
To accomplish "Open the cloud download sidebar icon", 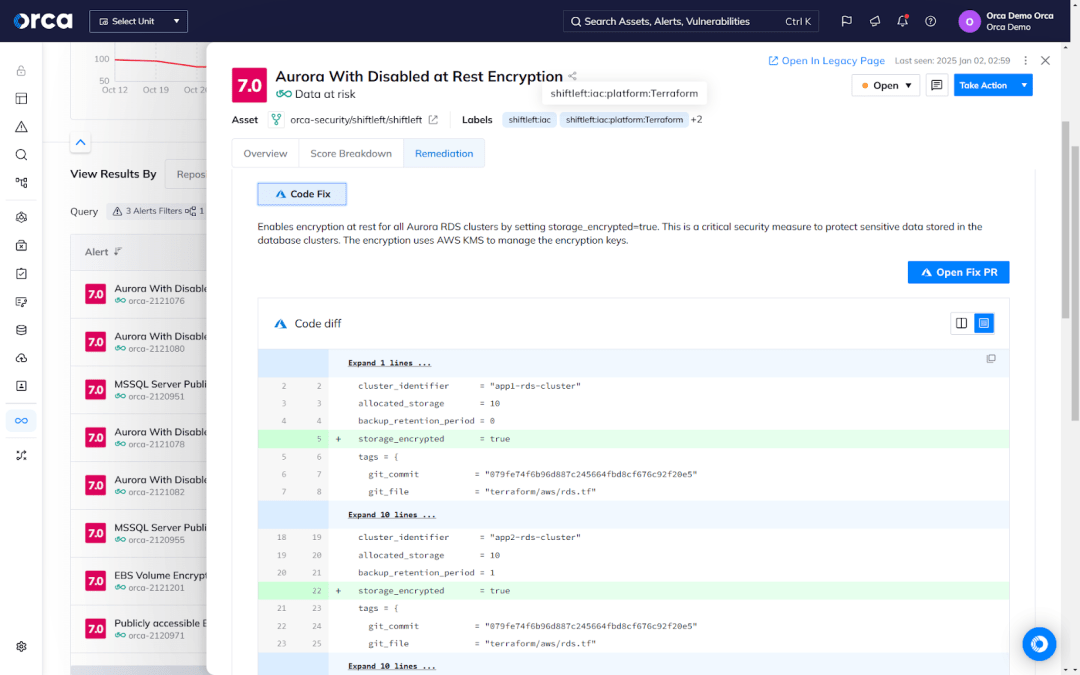I will [21, 358].
